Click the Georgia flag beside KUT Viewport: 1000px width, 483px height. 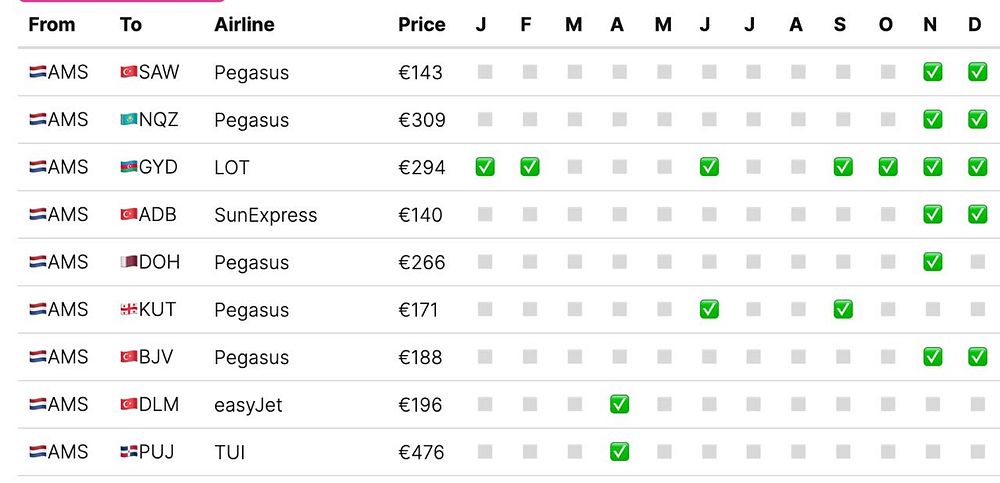(x=128, y=310)
